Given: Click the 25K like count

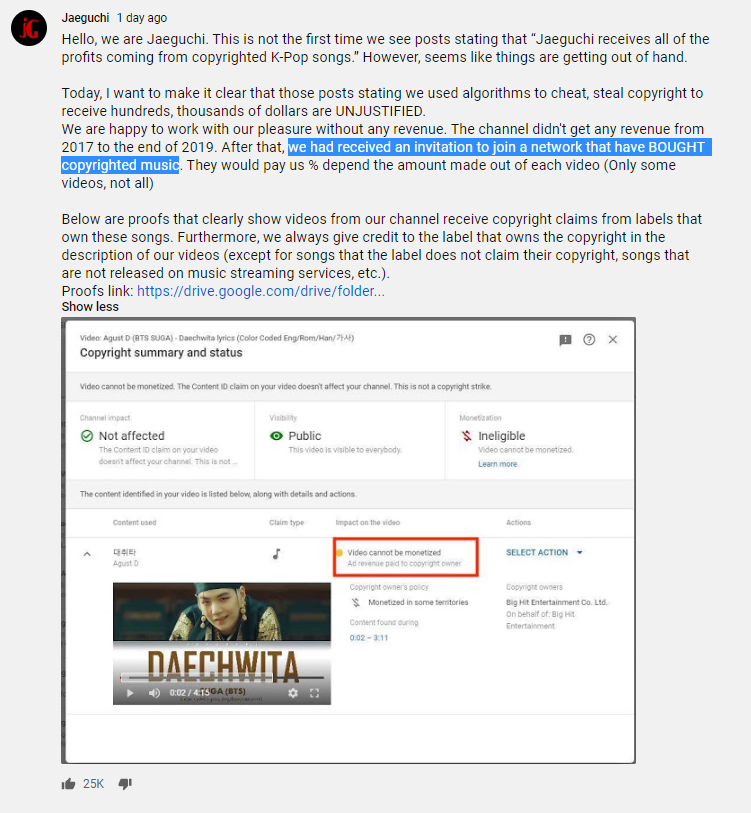Looking at the screenshot, I should [93, 783].
